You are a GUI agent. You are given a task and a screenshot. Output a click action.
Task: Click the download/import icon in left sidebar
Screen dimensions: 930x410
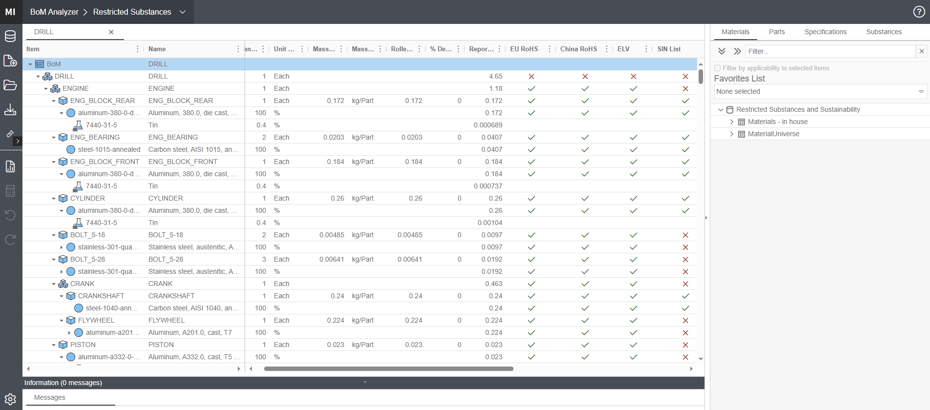tap(10, 110)
